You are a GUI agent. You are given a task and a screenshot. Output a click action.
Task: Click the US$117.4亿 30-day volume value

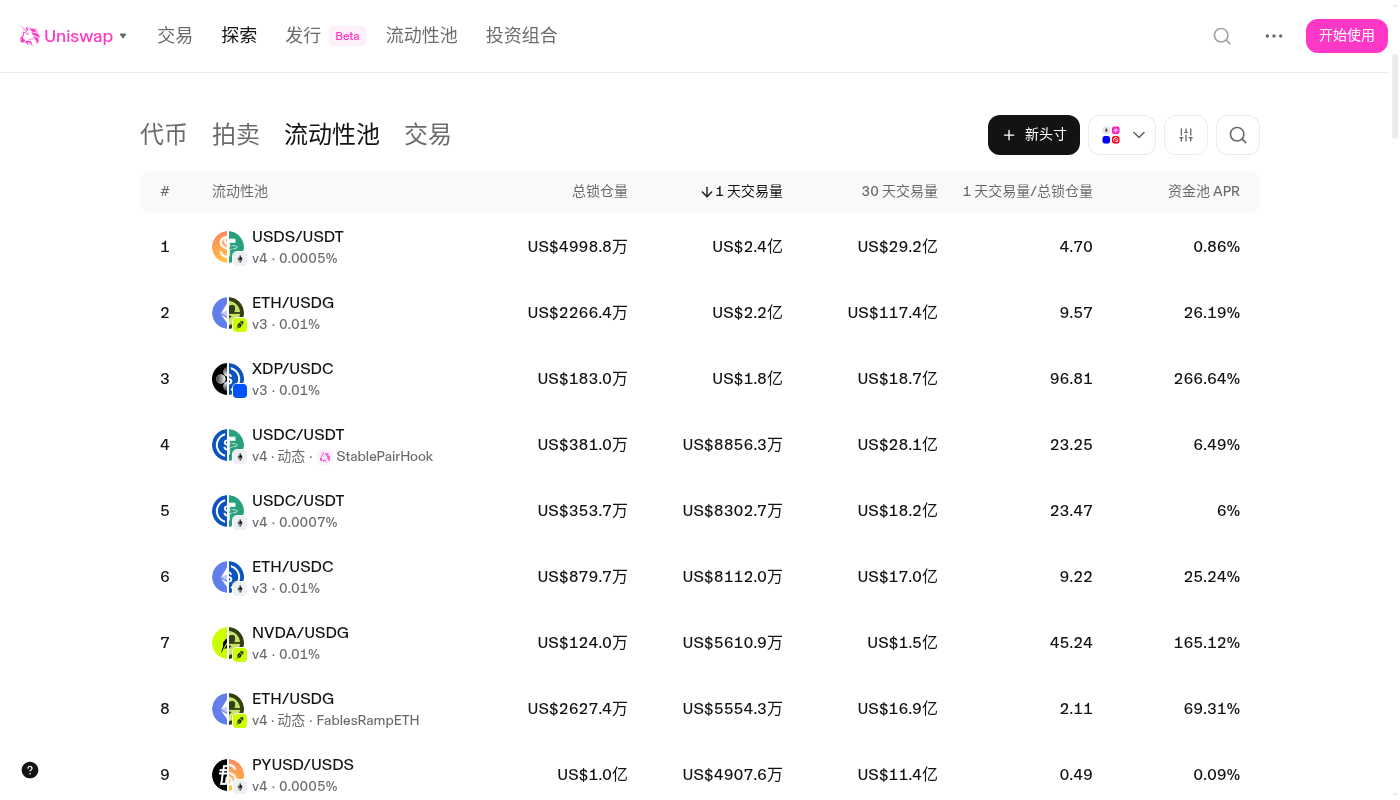tap(893, 313)
